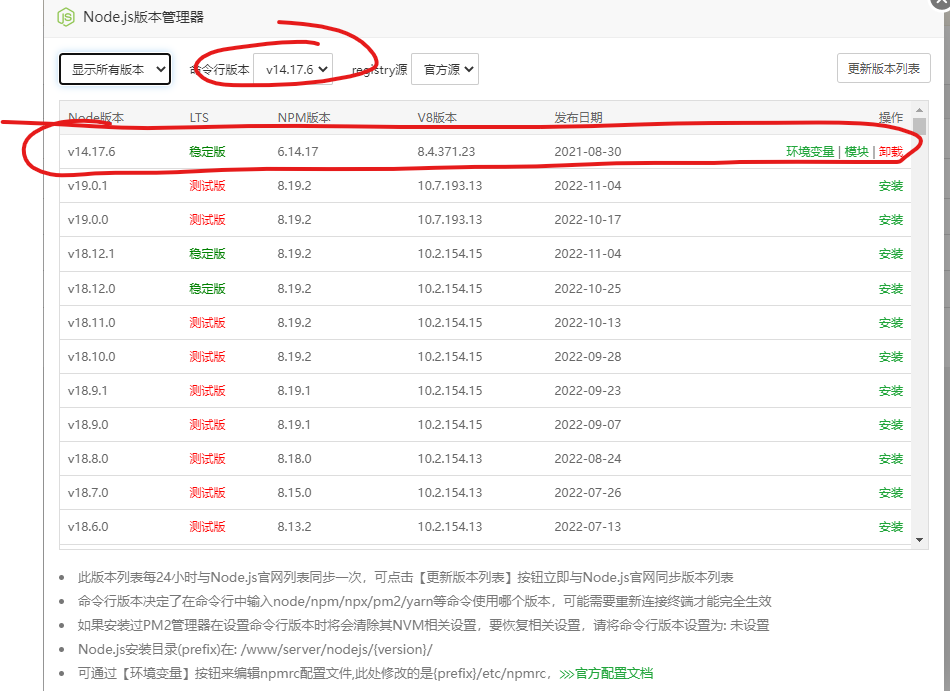This screenshot has height=691, width=950.
Task: Install Node v18.8.0
Action: (x=891, y=458)
